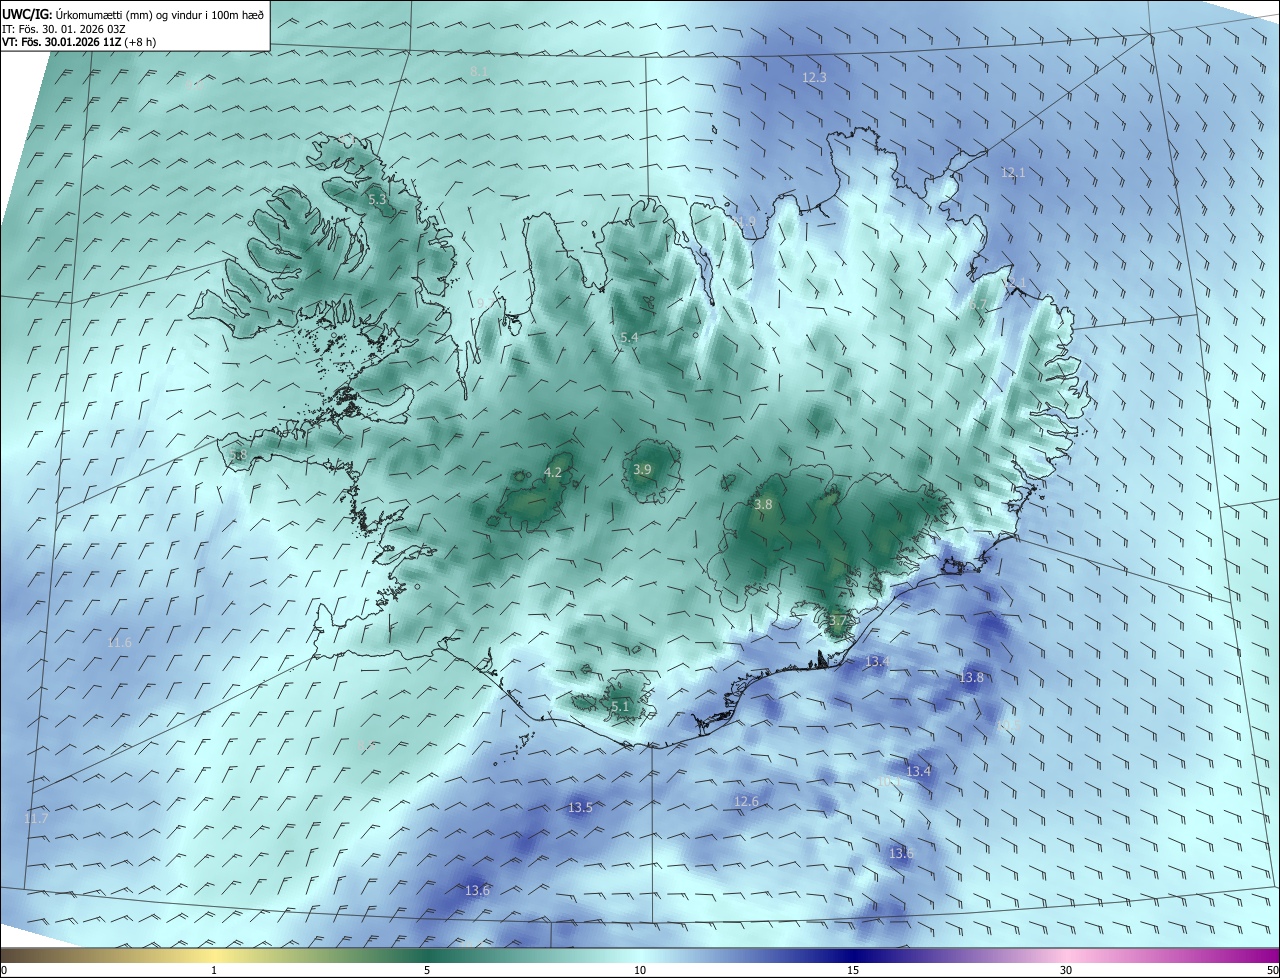Click the 3.7 value label
This screenshot has height=978, width=1280.
(x=838, y=621)
